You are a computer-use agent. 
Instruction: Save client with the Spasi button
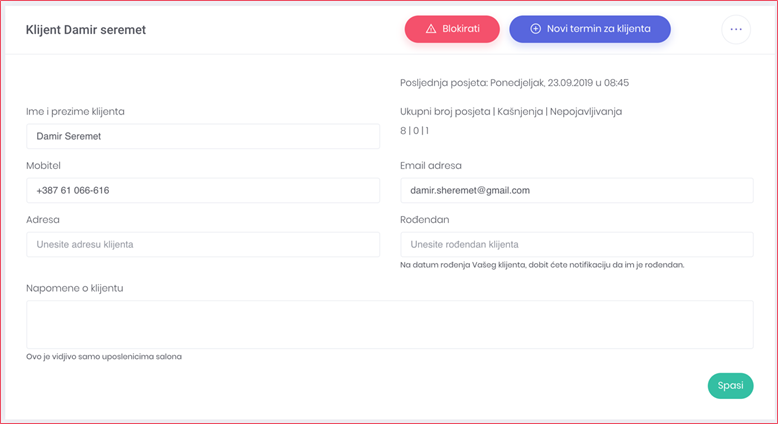730,386
